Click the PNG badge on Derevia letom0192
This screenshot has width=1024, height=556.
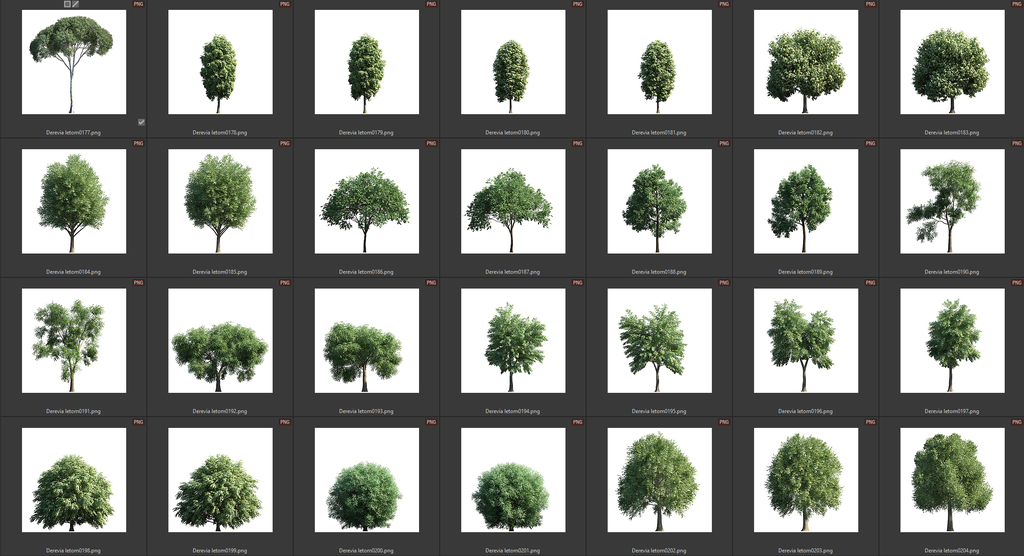click(x=284, y=283)
